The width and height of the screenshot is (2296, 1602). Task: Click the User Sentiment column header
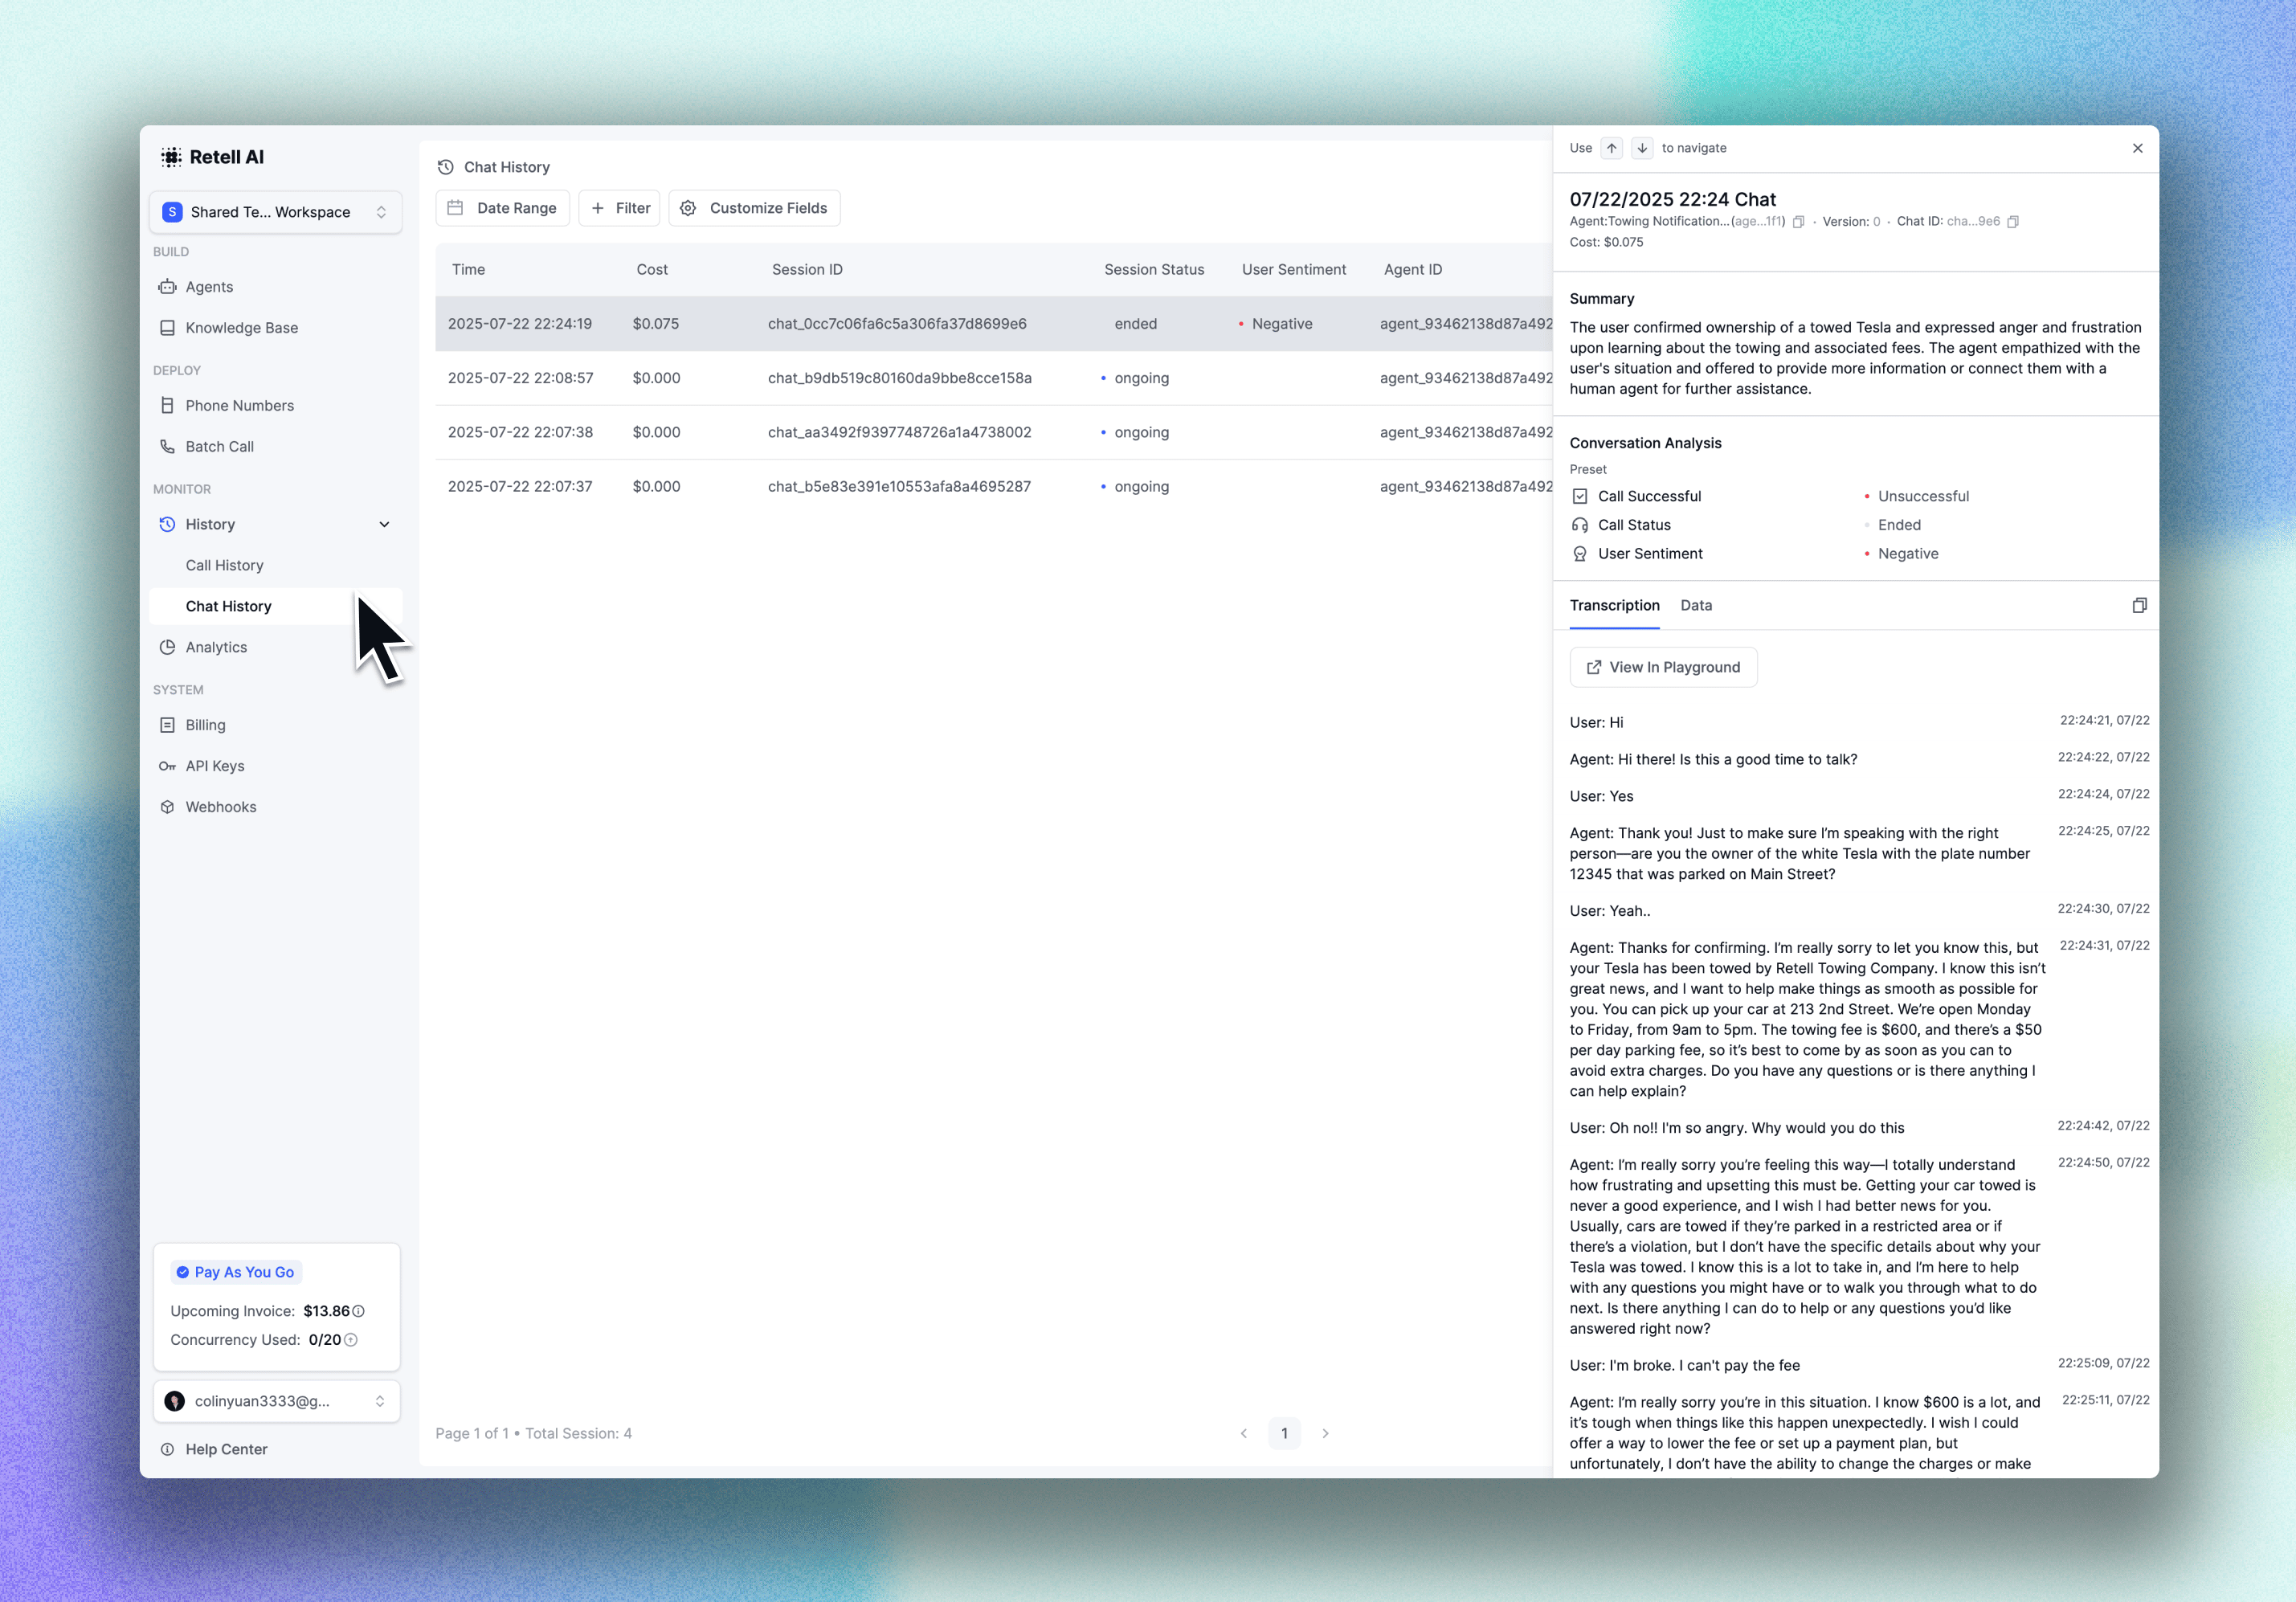coord(1294,270)
